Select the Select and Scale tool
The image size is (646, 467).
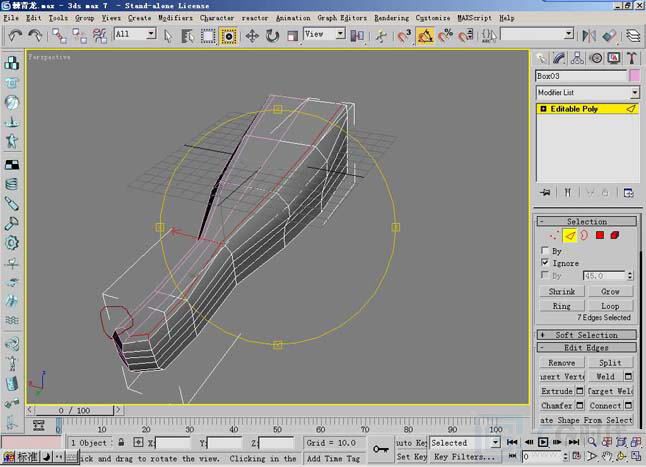pyautogui.click(x=293, y=36)
